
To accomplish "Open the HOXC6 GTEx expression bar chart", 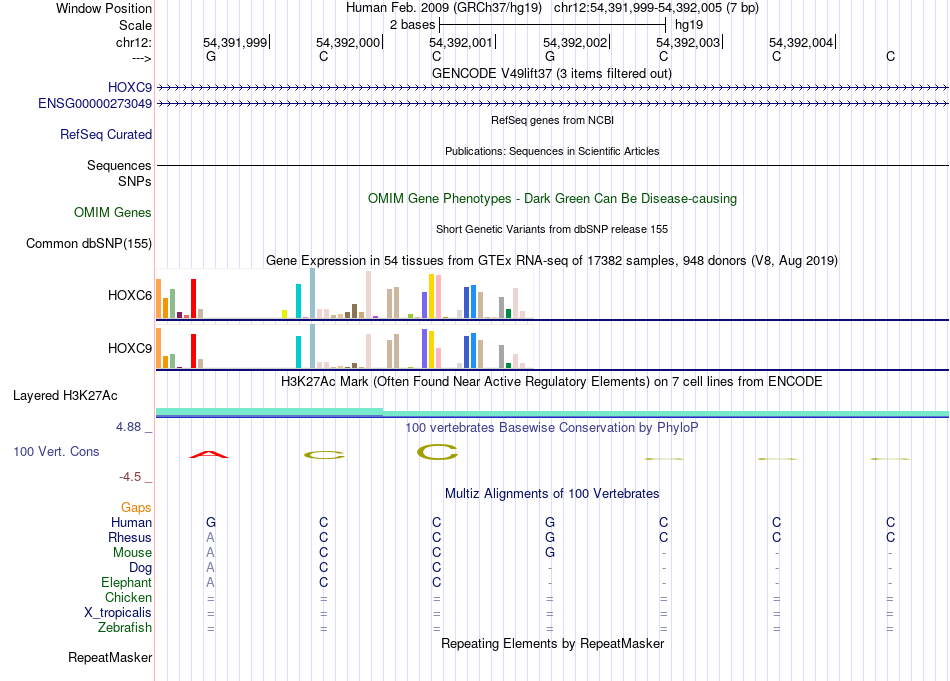I will click(344, 294).
